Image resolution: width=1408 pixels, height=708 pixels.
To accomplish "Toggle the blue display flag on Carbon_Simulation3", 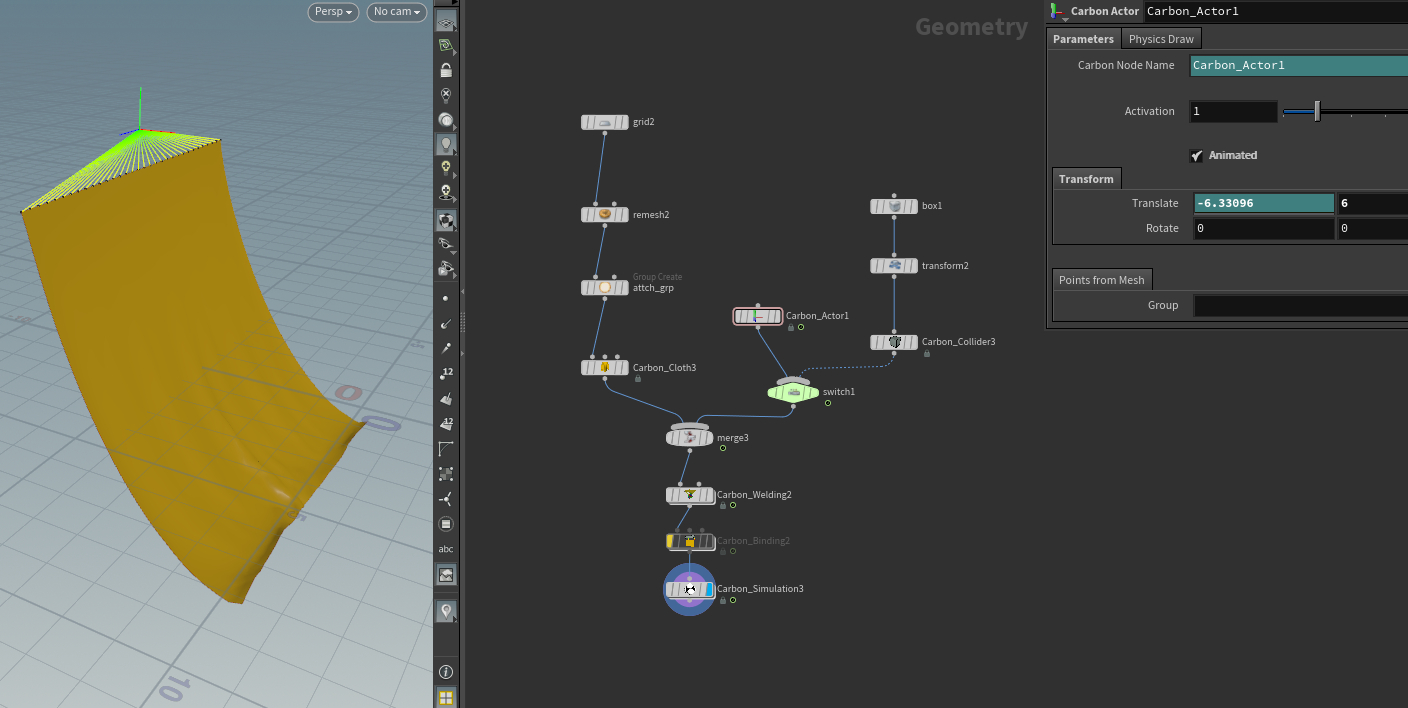I will click(710, 590).
